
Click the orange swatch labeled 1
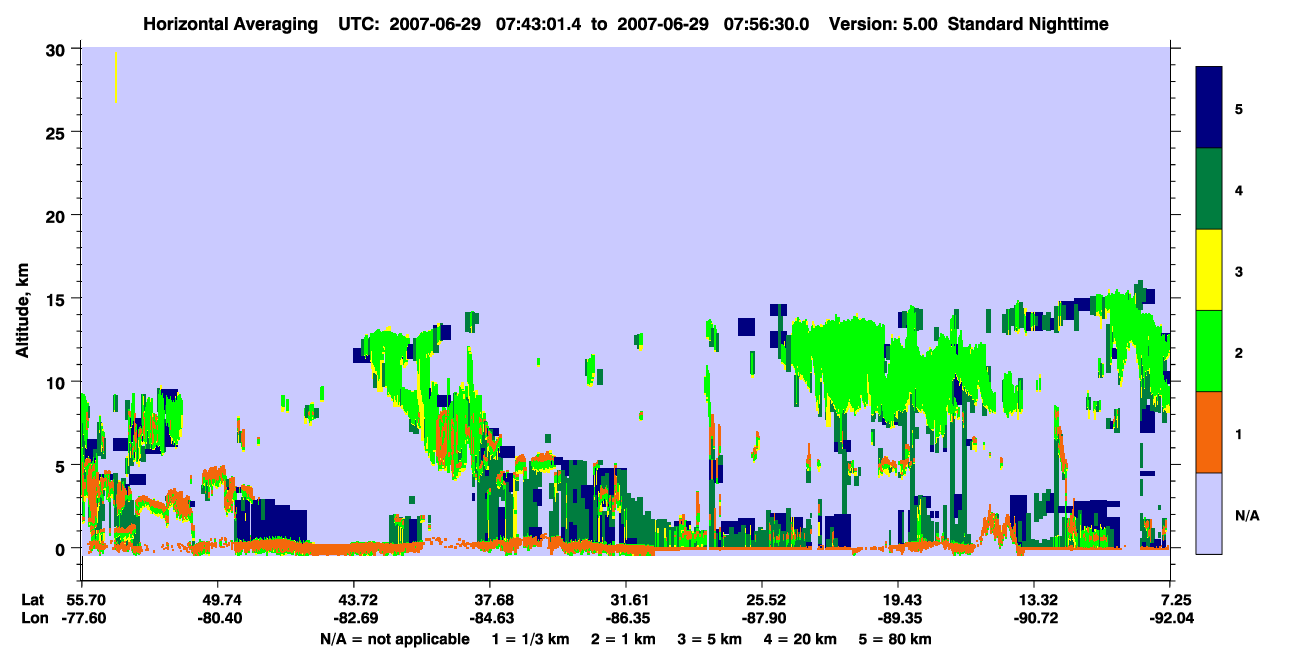[x=1209, y=432]
